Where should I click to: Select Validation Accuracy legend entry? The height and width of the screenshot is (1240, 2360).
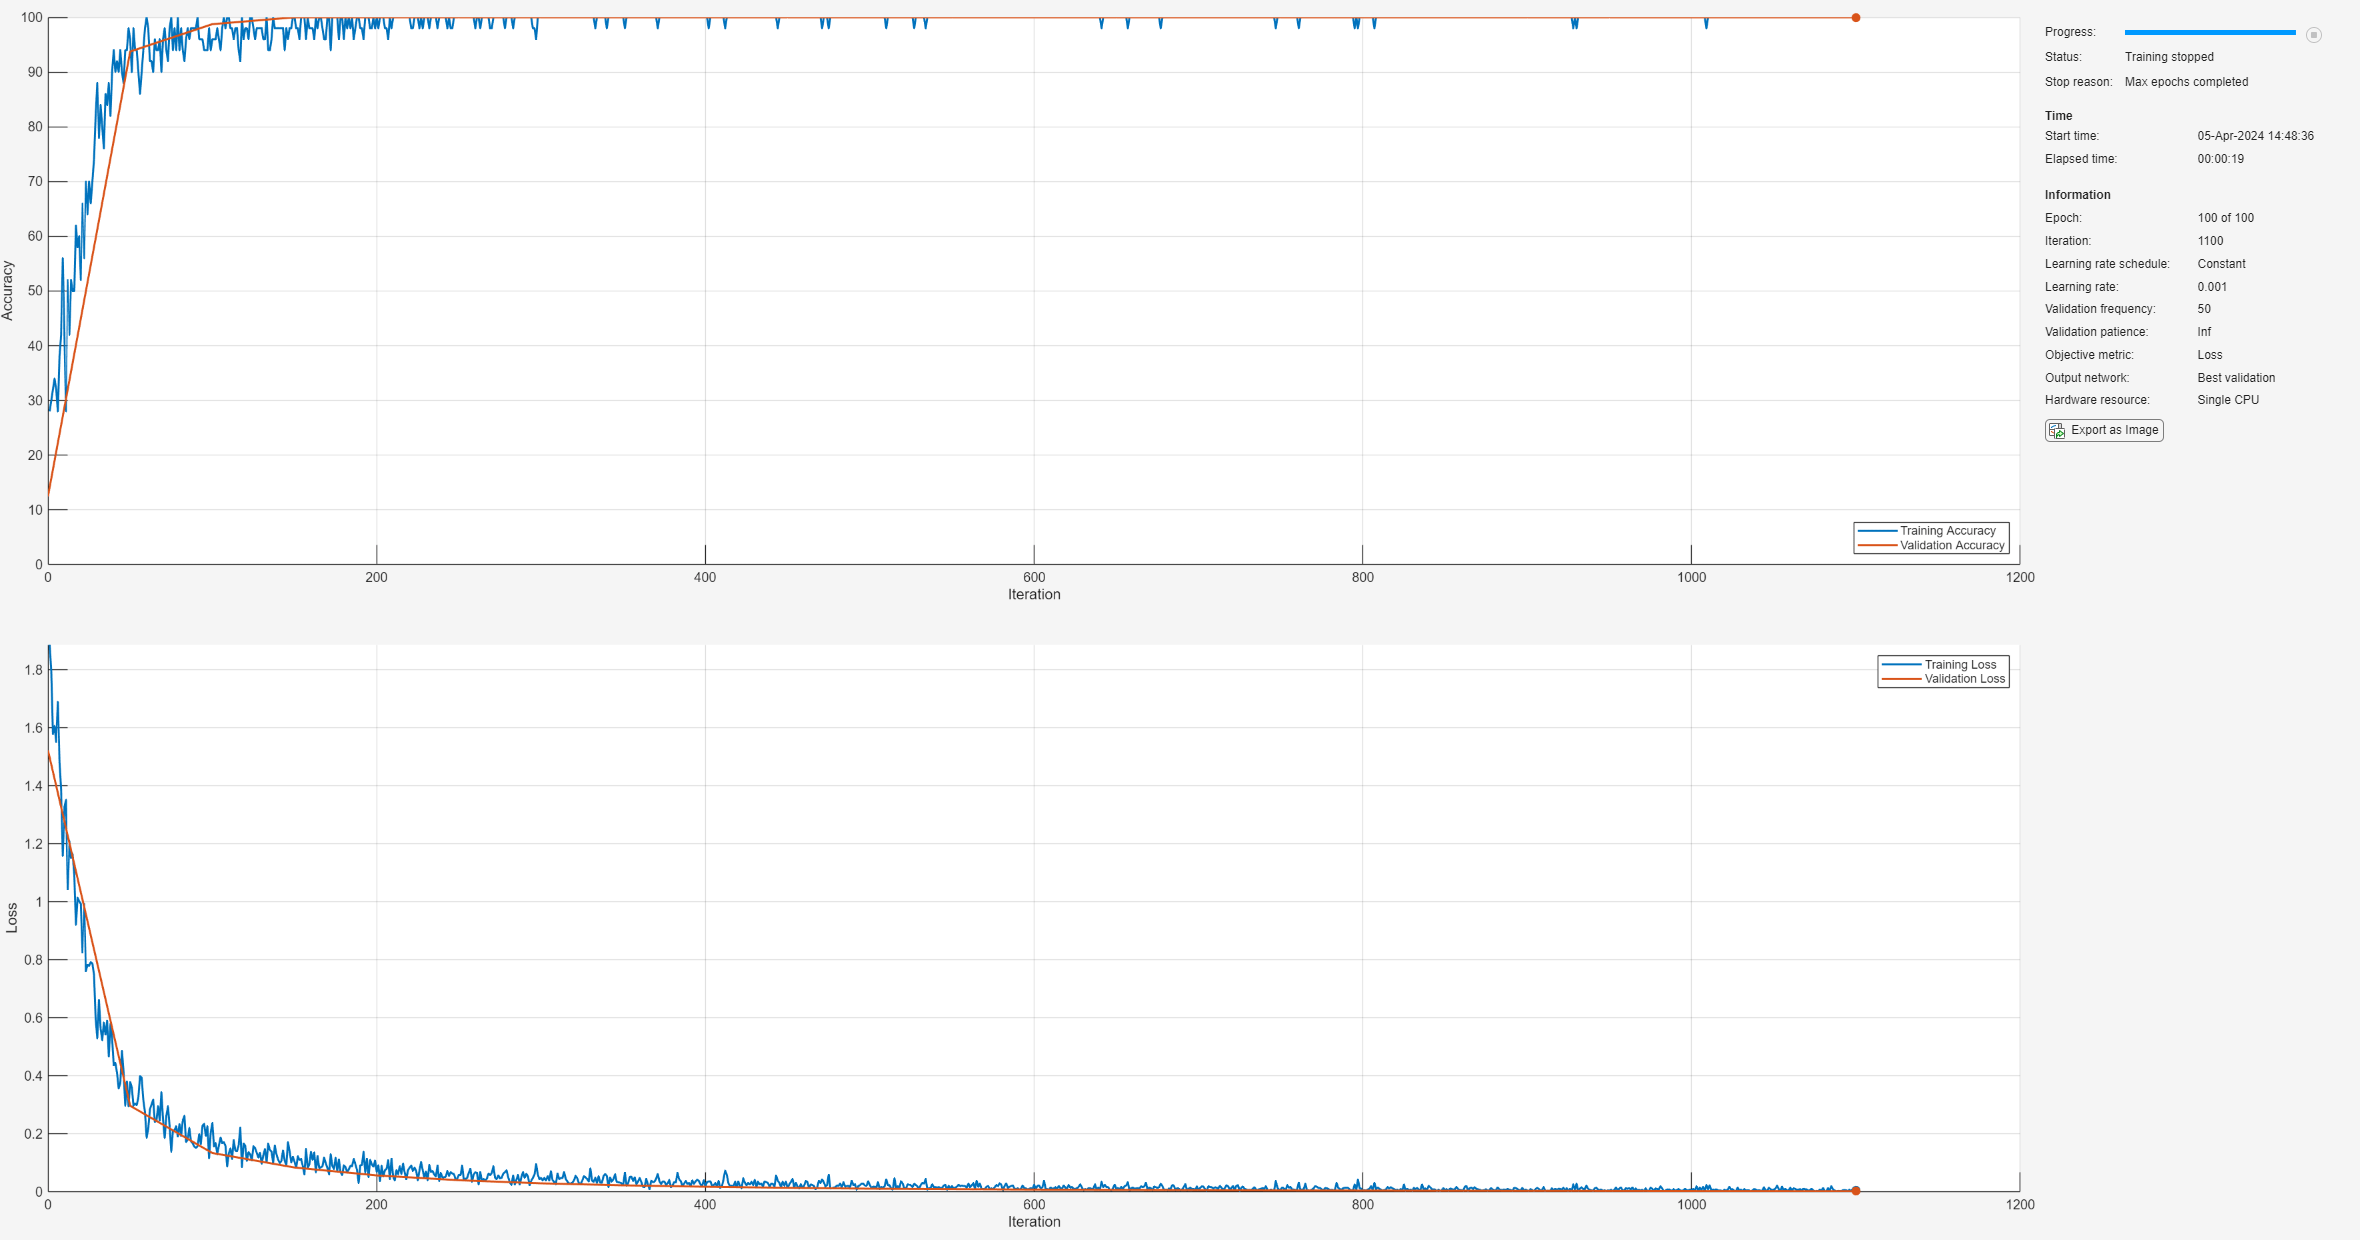[1951, 546]
